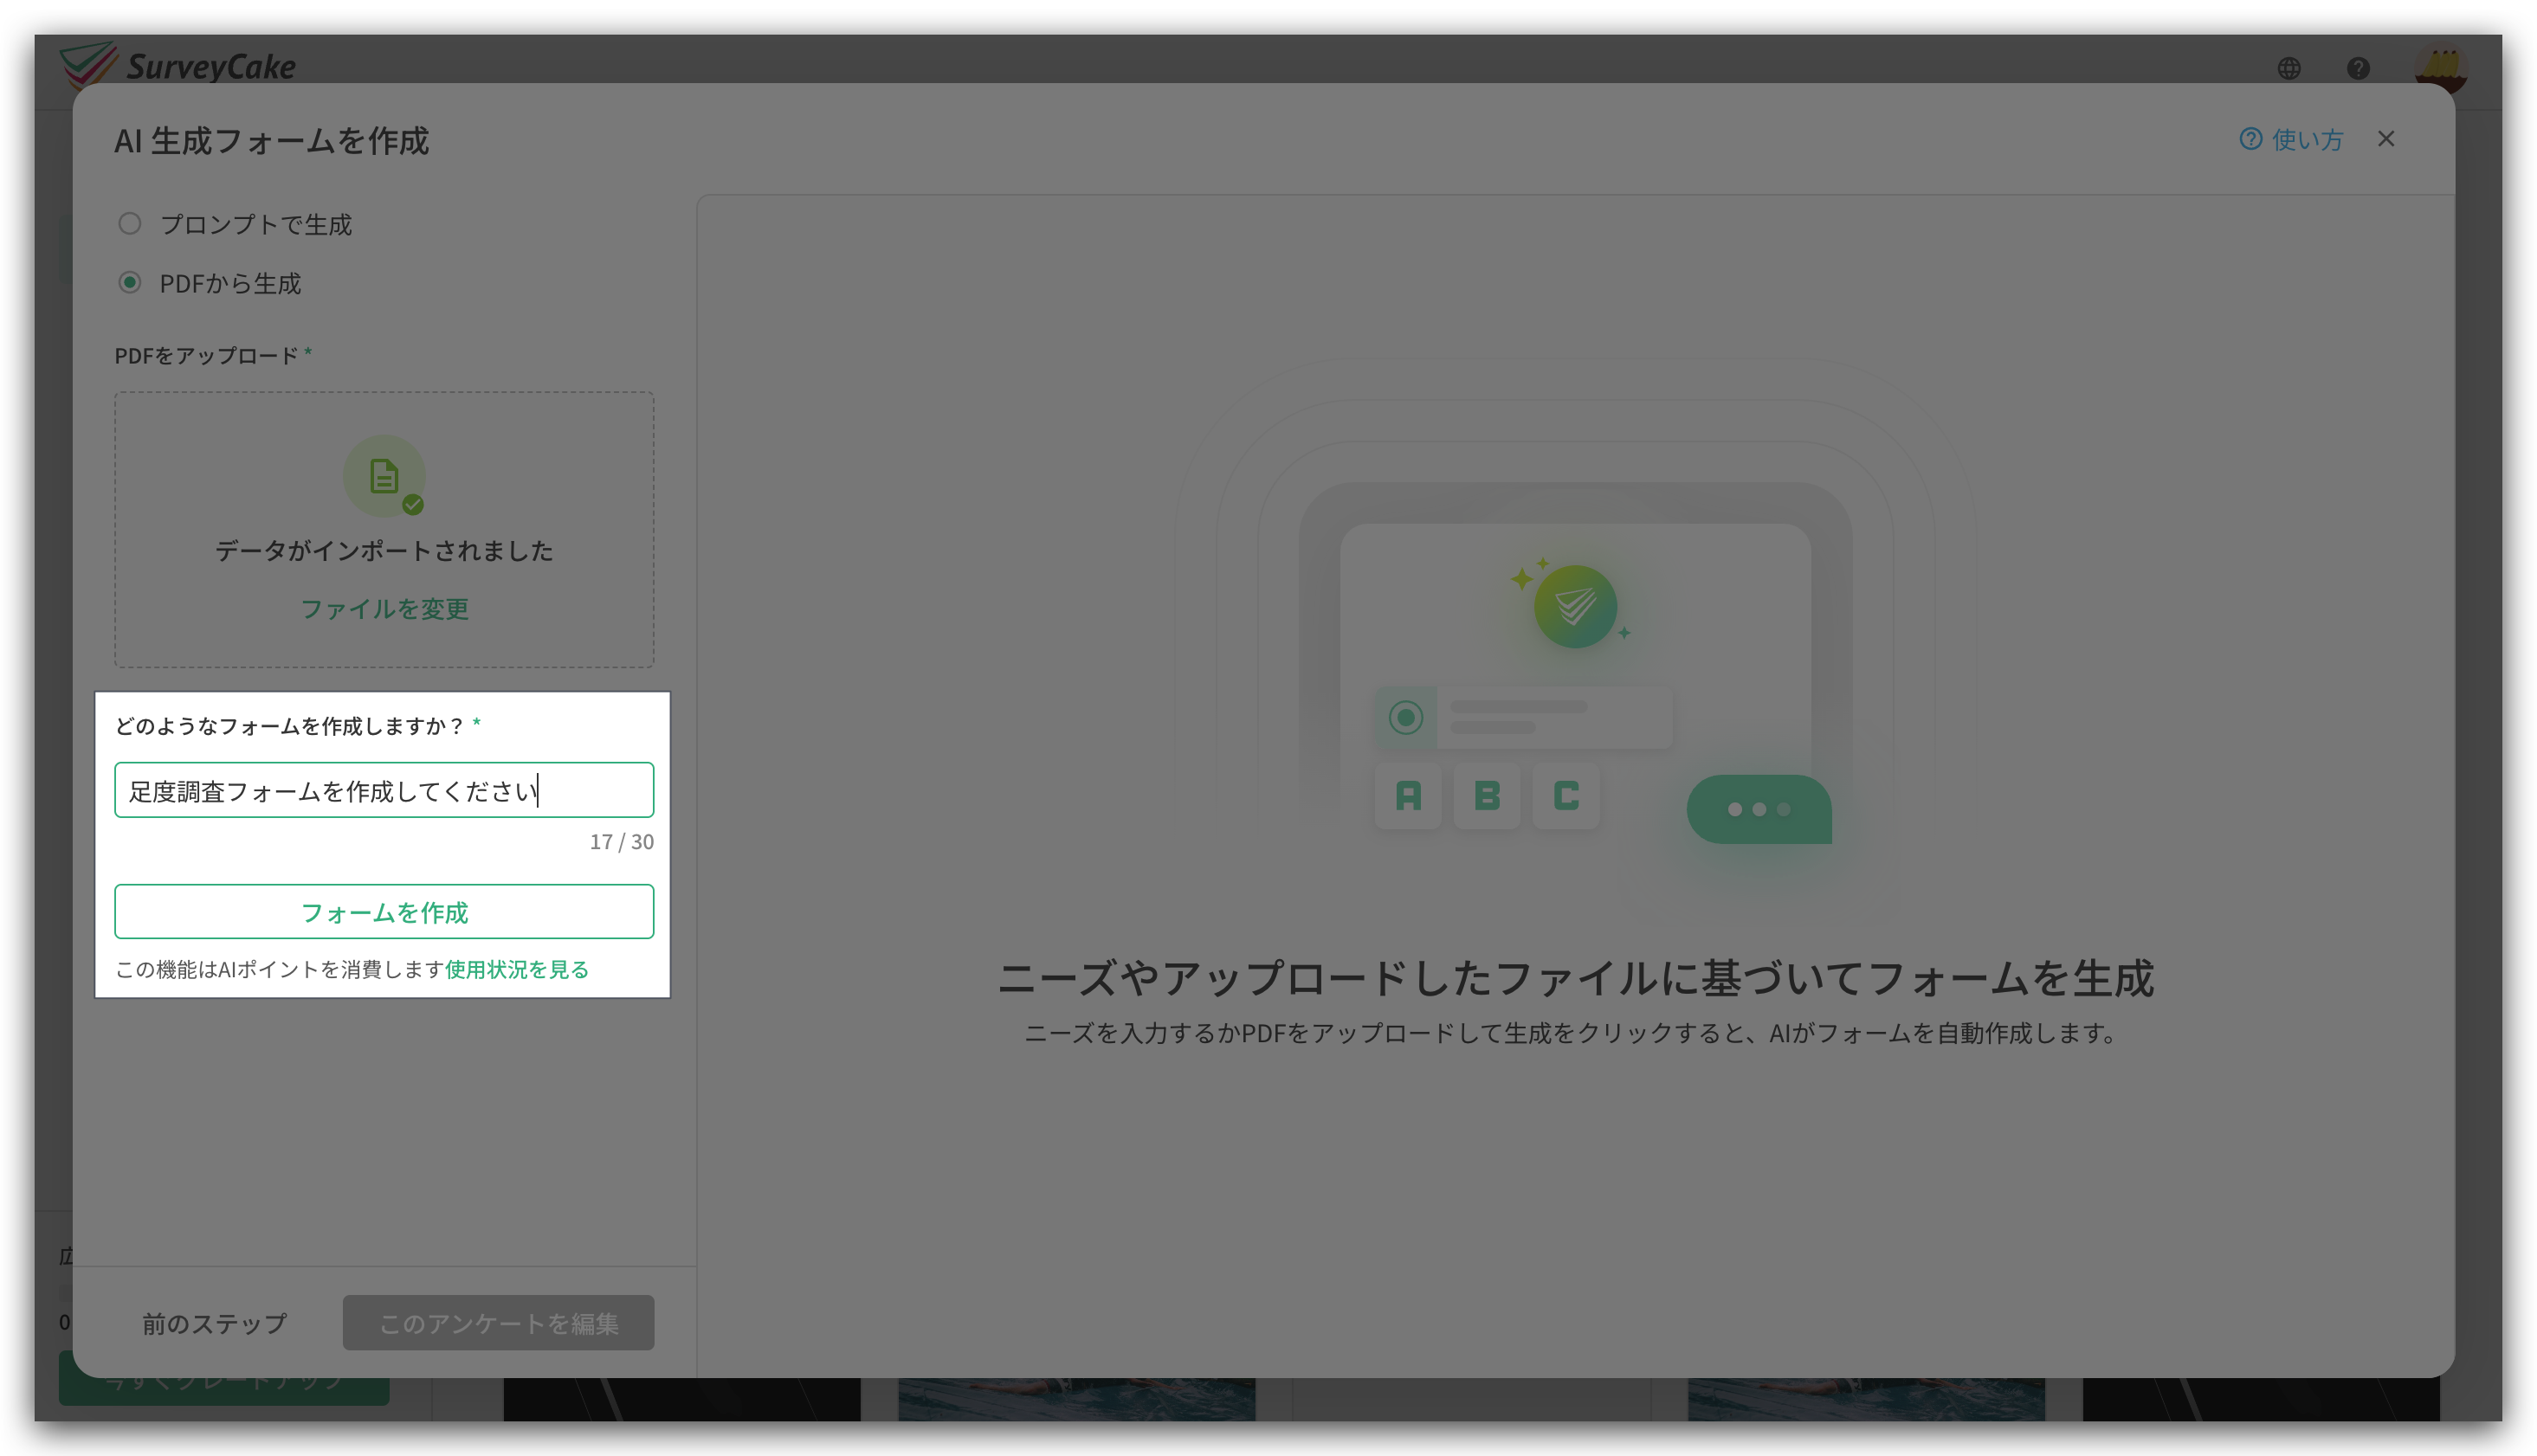Screen dimensions: 2537x1456
Task: Open the user avatar menu
Action: pyautogui.click(x=2440, y=68)
